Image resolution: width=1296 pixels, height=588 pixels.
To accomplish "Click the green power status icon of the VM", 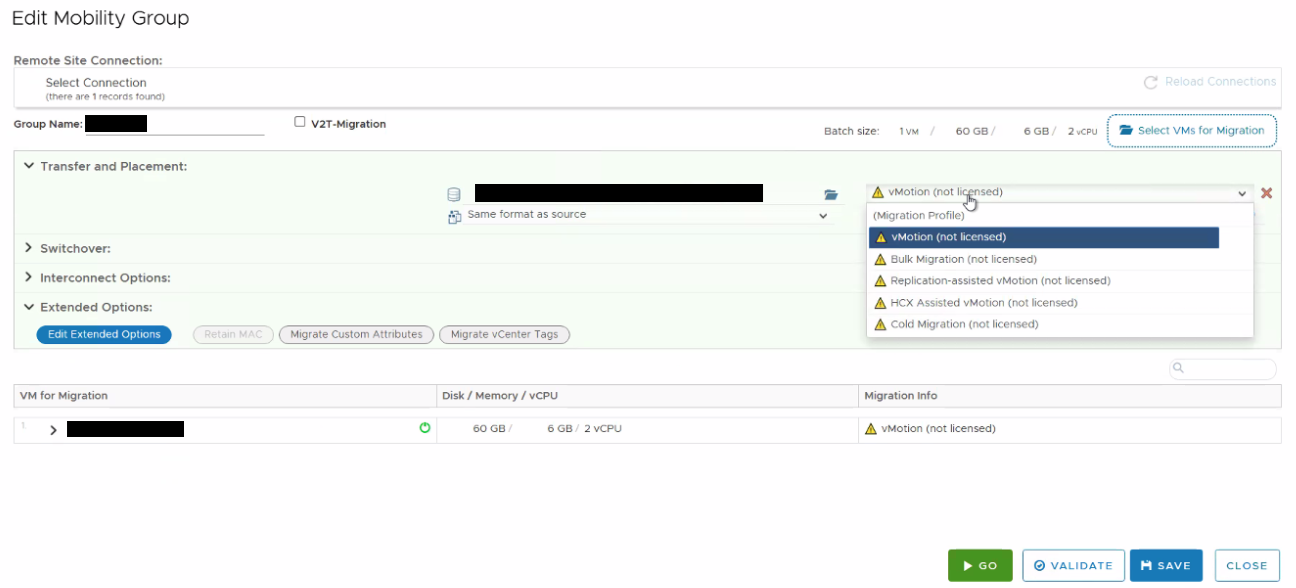I will pos(425,428).
